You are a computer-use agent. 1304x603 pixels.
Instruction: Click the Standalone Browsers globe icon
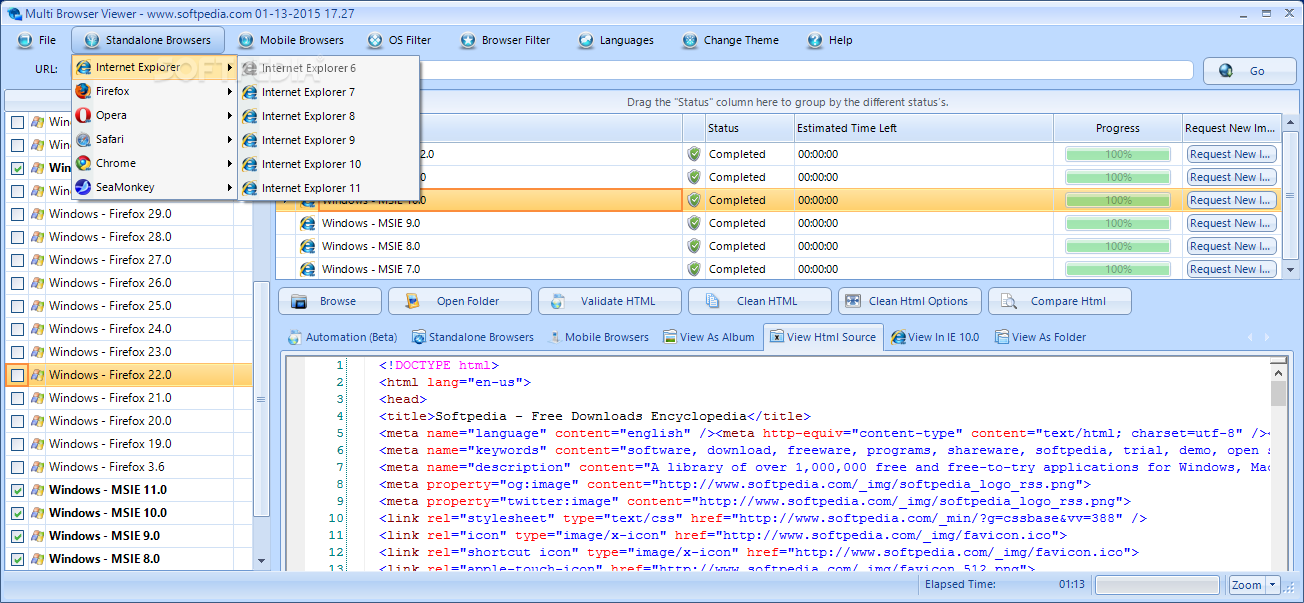tap(92, 41)
